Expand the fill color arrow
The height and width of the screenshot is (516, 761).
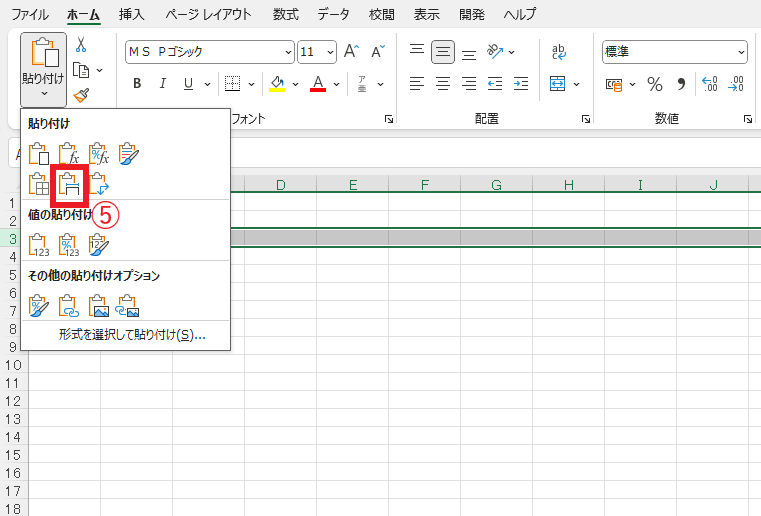295,84
